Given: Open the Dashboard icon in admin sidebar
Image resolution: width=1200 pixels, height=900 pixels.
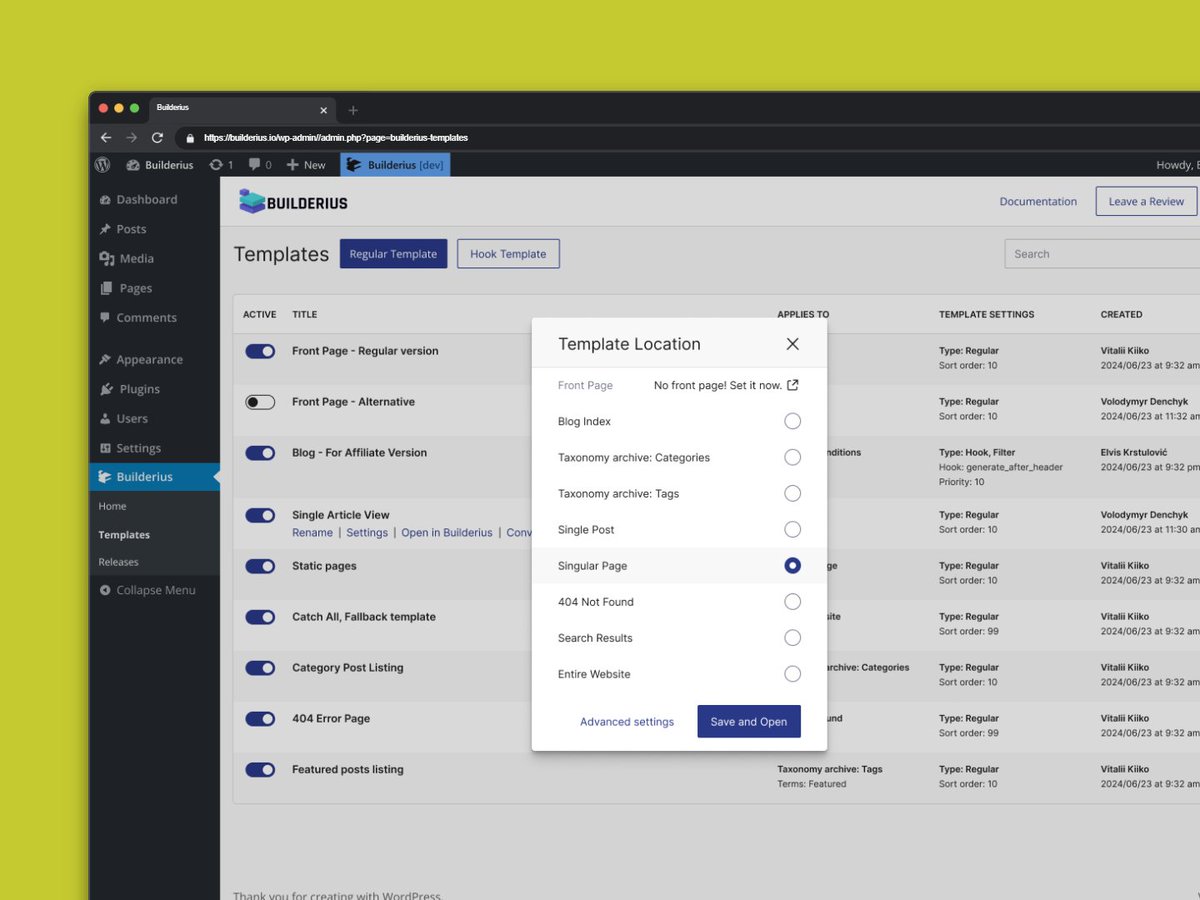Looking at the screenshot, I should coord(106,199).
